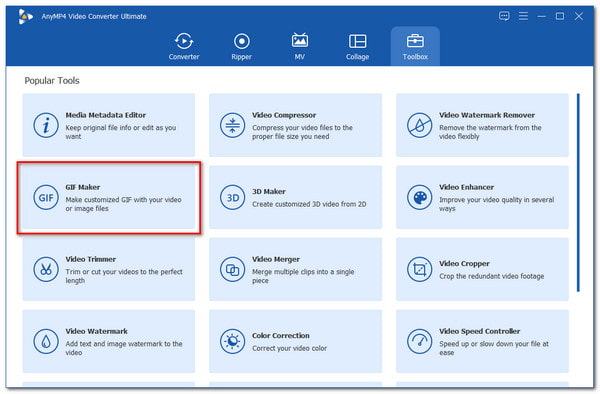The image size is (600, 394).
Task: Open the Video Merger title
Action: 276,259
